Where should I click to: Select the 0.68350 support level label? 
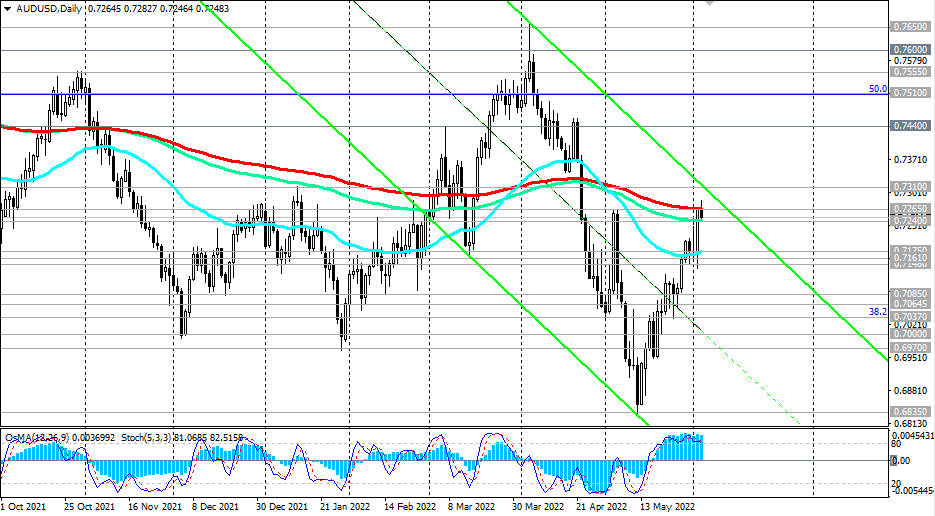pos(910,411)
